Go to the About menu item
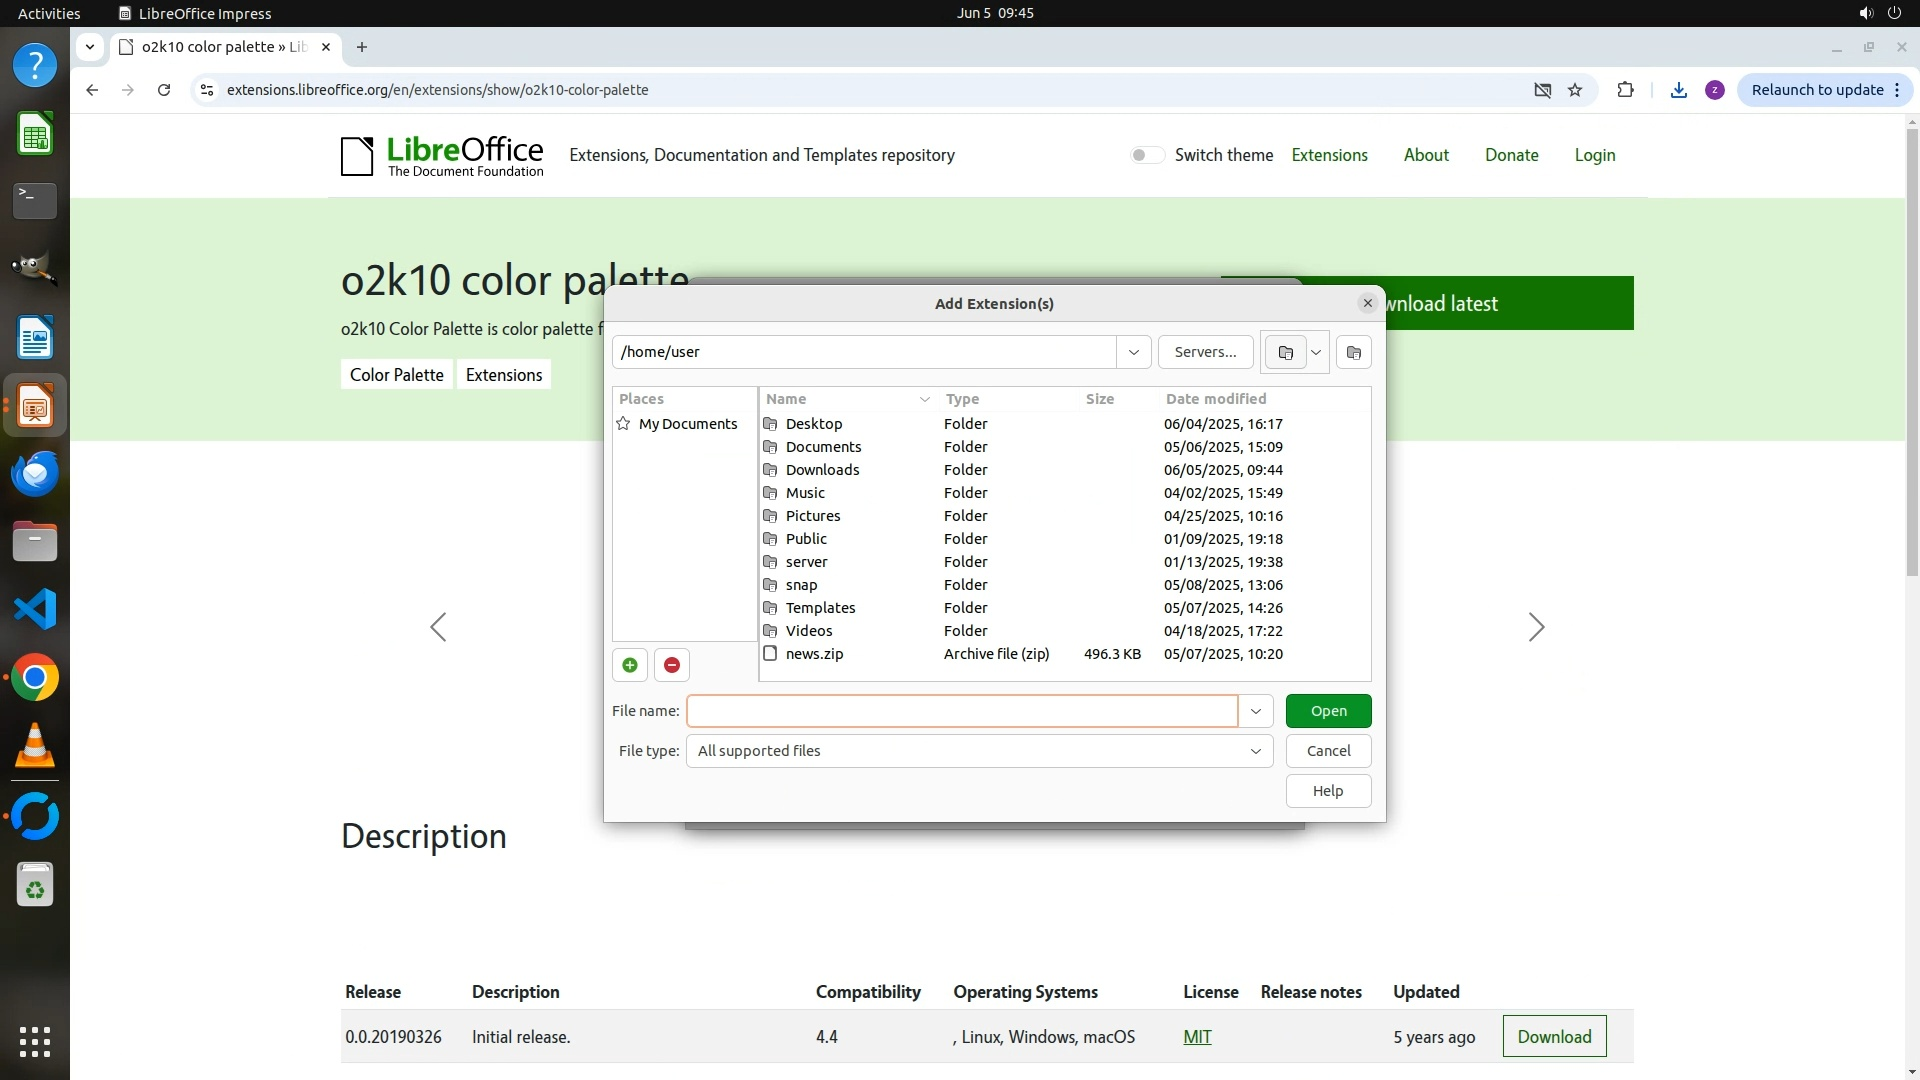This screenshot has width=1920, height=1080. coord(1425,155)
